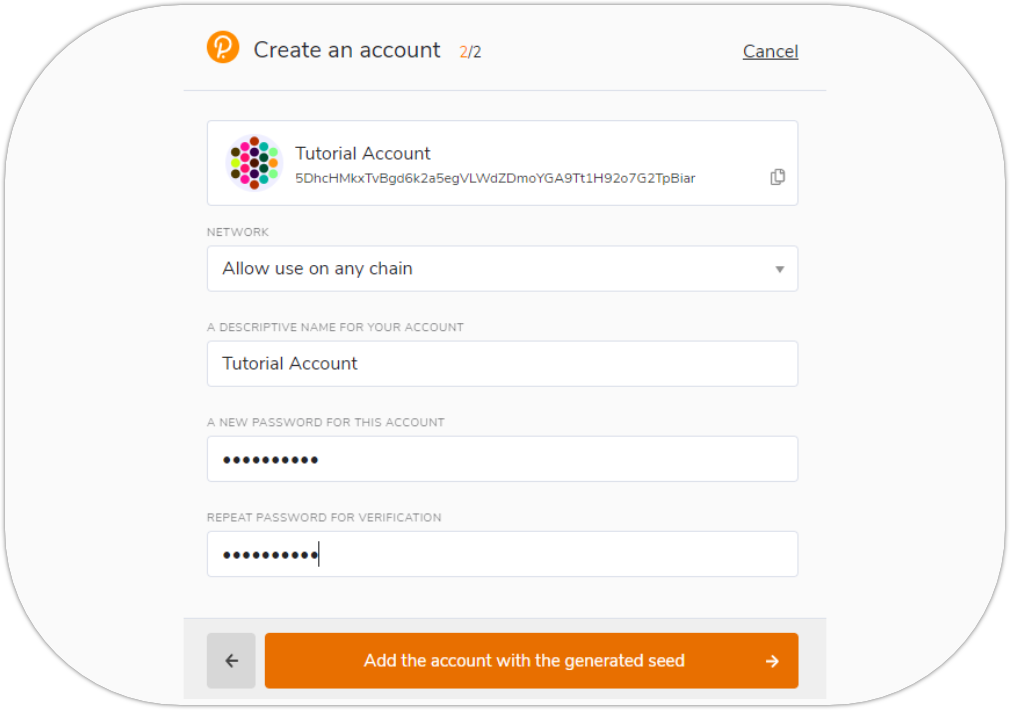Click 'Repeat password for verification' label
1010x710 pixels.
click(x=324, y=517)
